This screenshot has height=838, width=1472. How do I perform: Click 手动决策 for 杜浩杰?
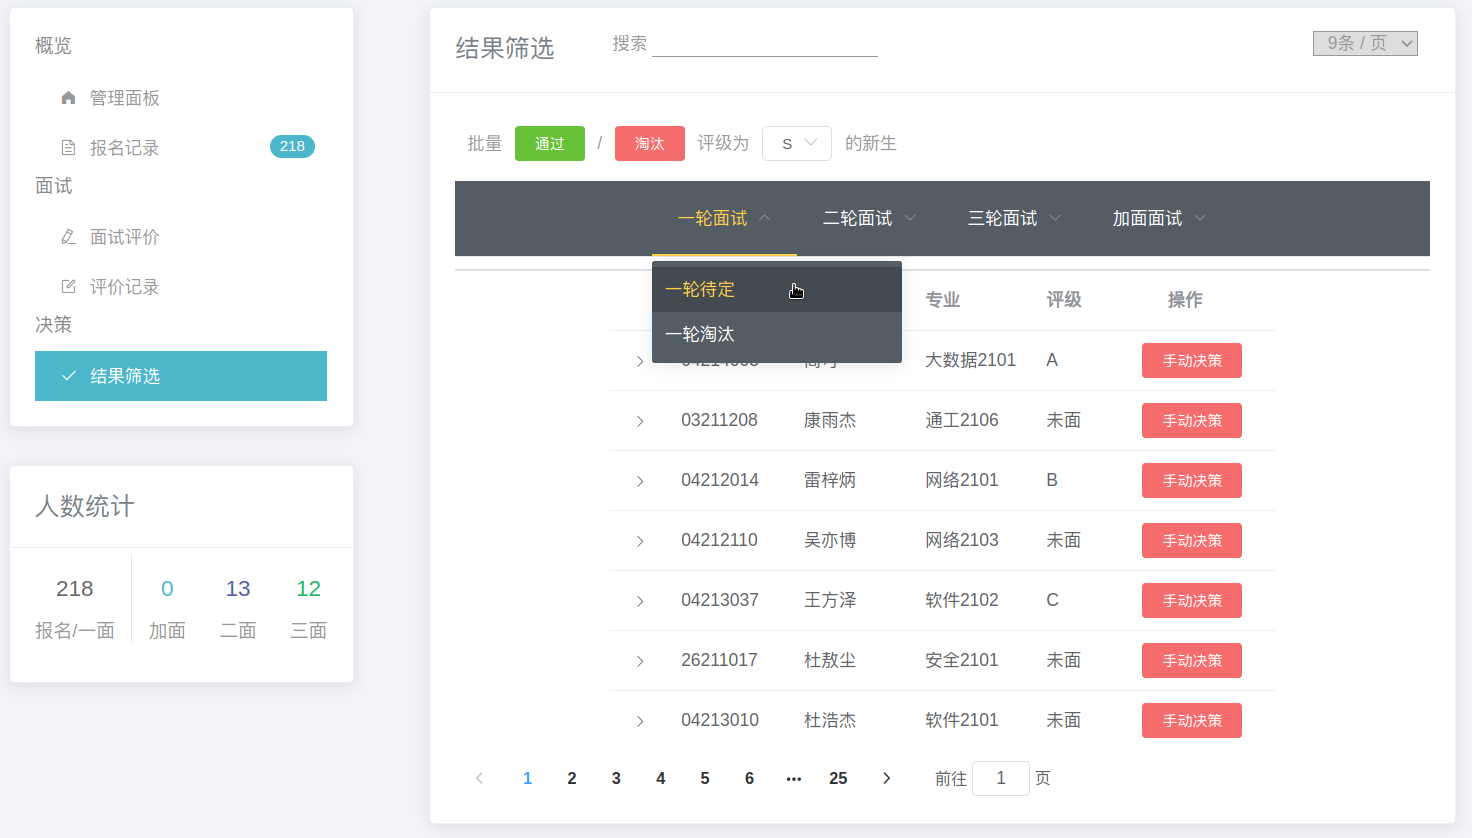pos(1192,721)
